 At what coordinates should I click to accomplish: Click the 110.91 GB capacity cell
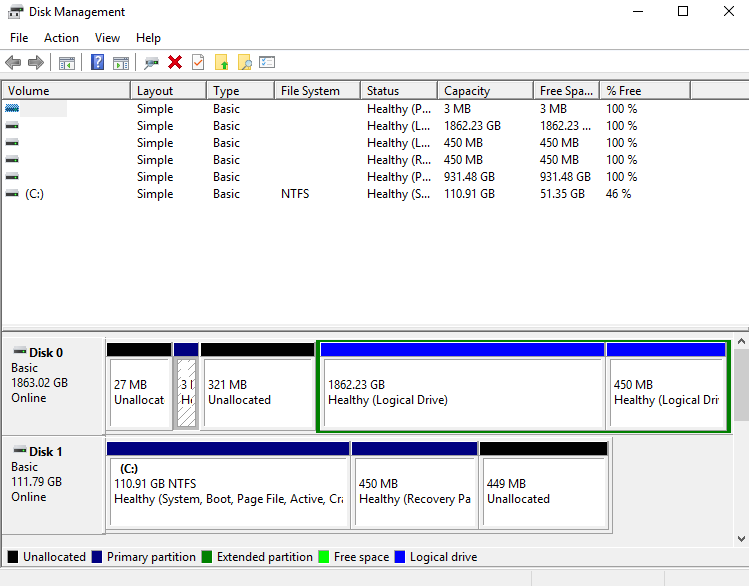coord(469,194)
